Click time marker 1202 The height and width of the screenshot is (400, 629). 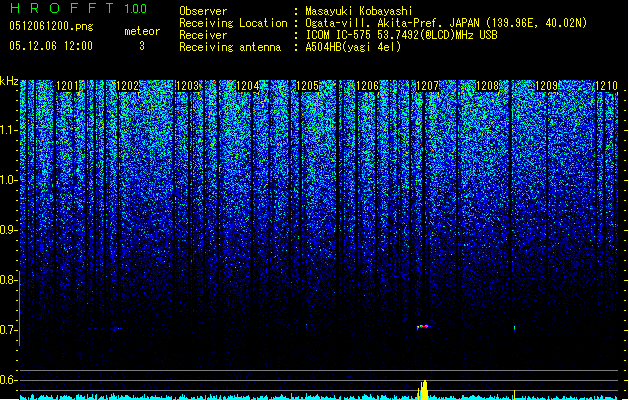[x=128, y=86]
